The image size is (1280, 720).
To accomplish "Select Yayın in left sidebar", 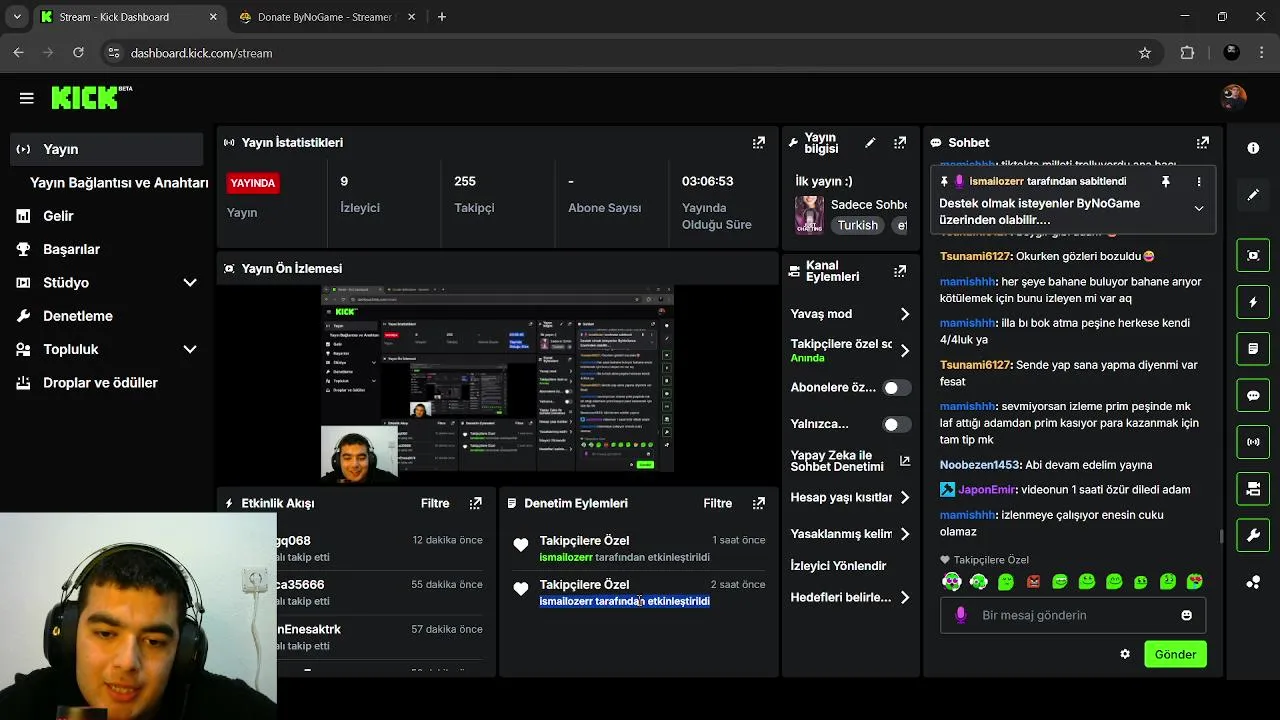I will pos(106,149).
